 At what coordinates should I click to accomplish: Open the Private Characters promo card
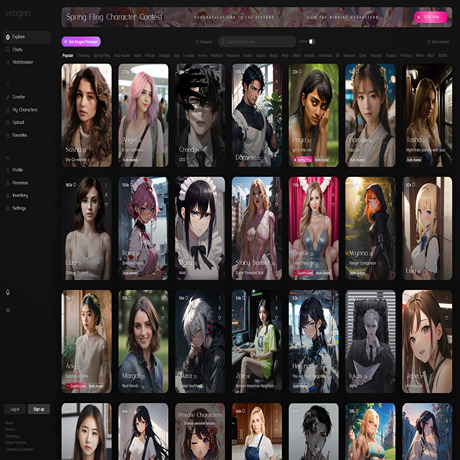click(x=200, y=431)
